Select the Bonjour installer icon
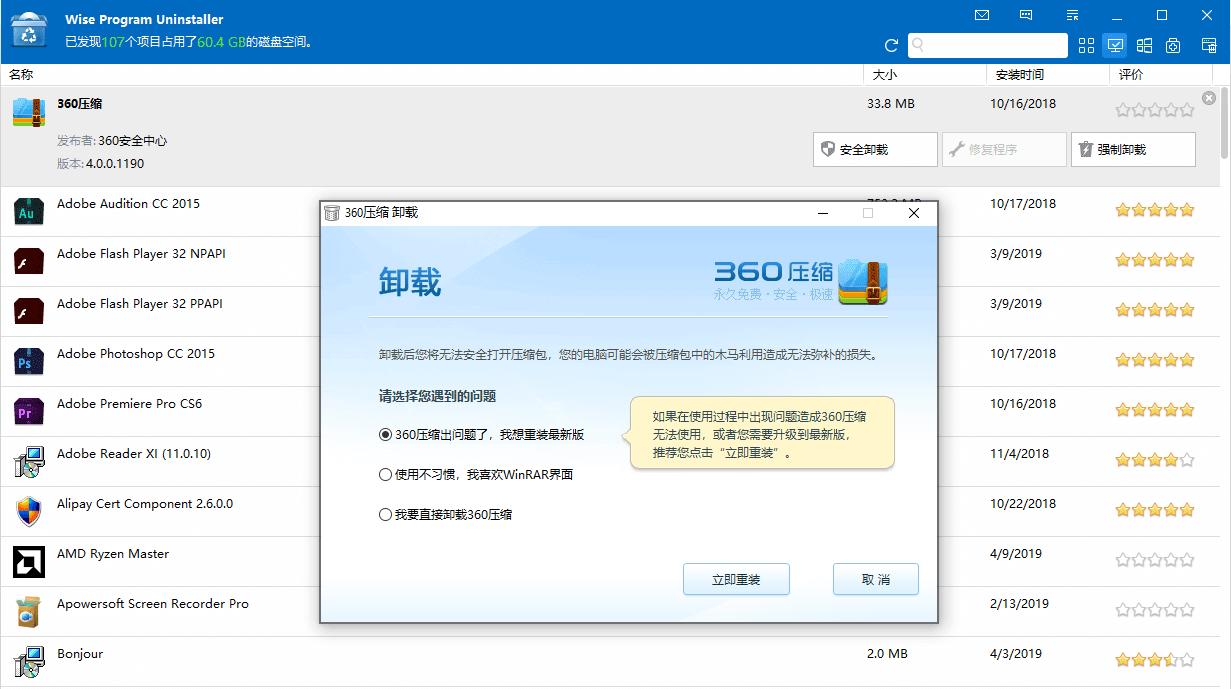 click(x=29, y=662)
